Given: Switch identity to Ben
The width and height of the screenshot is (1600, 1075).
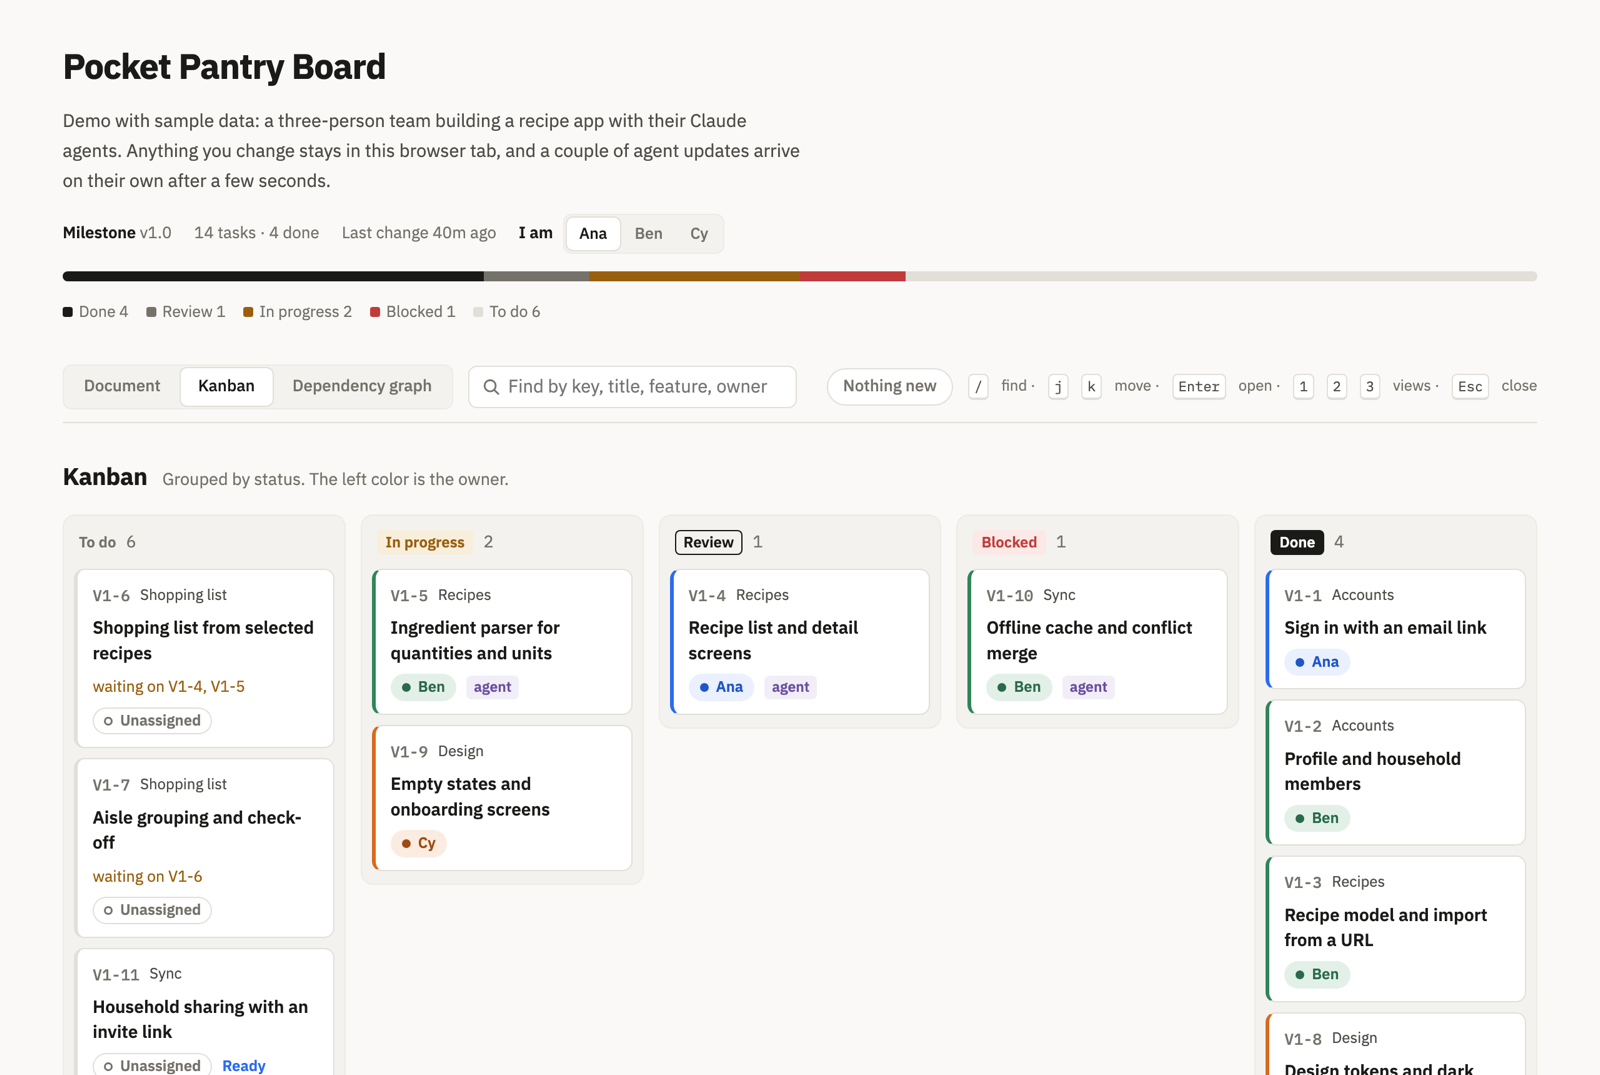Looking at the screenshot, I should (x=648, y=233).
